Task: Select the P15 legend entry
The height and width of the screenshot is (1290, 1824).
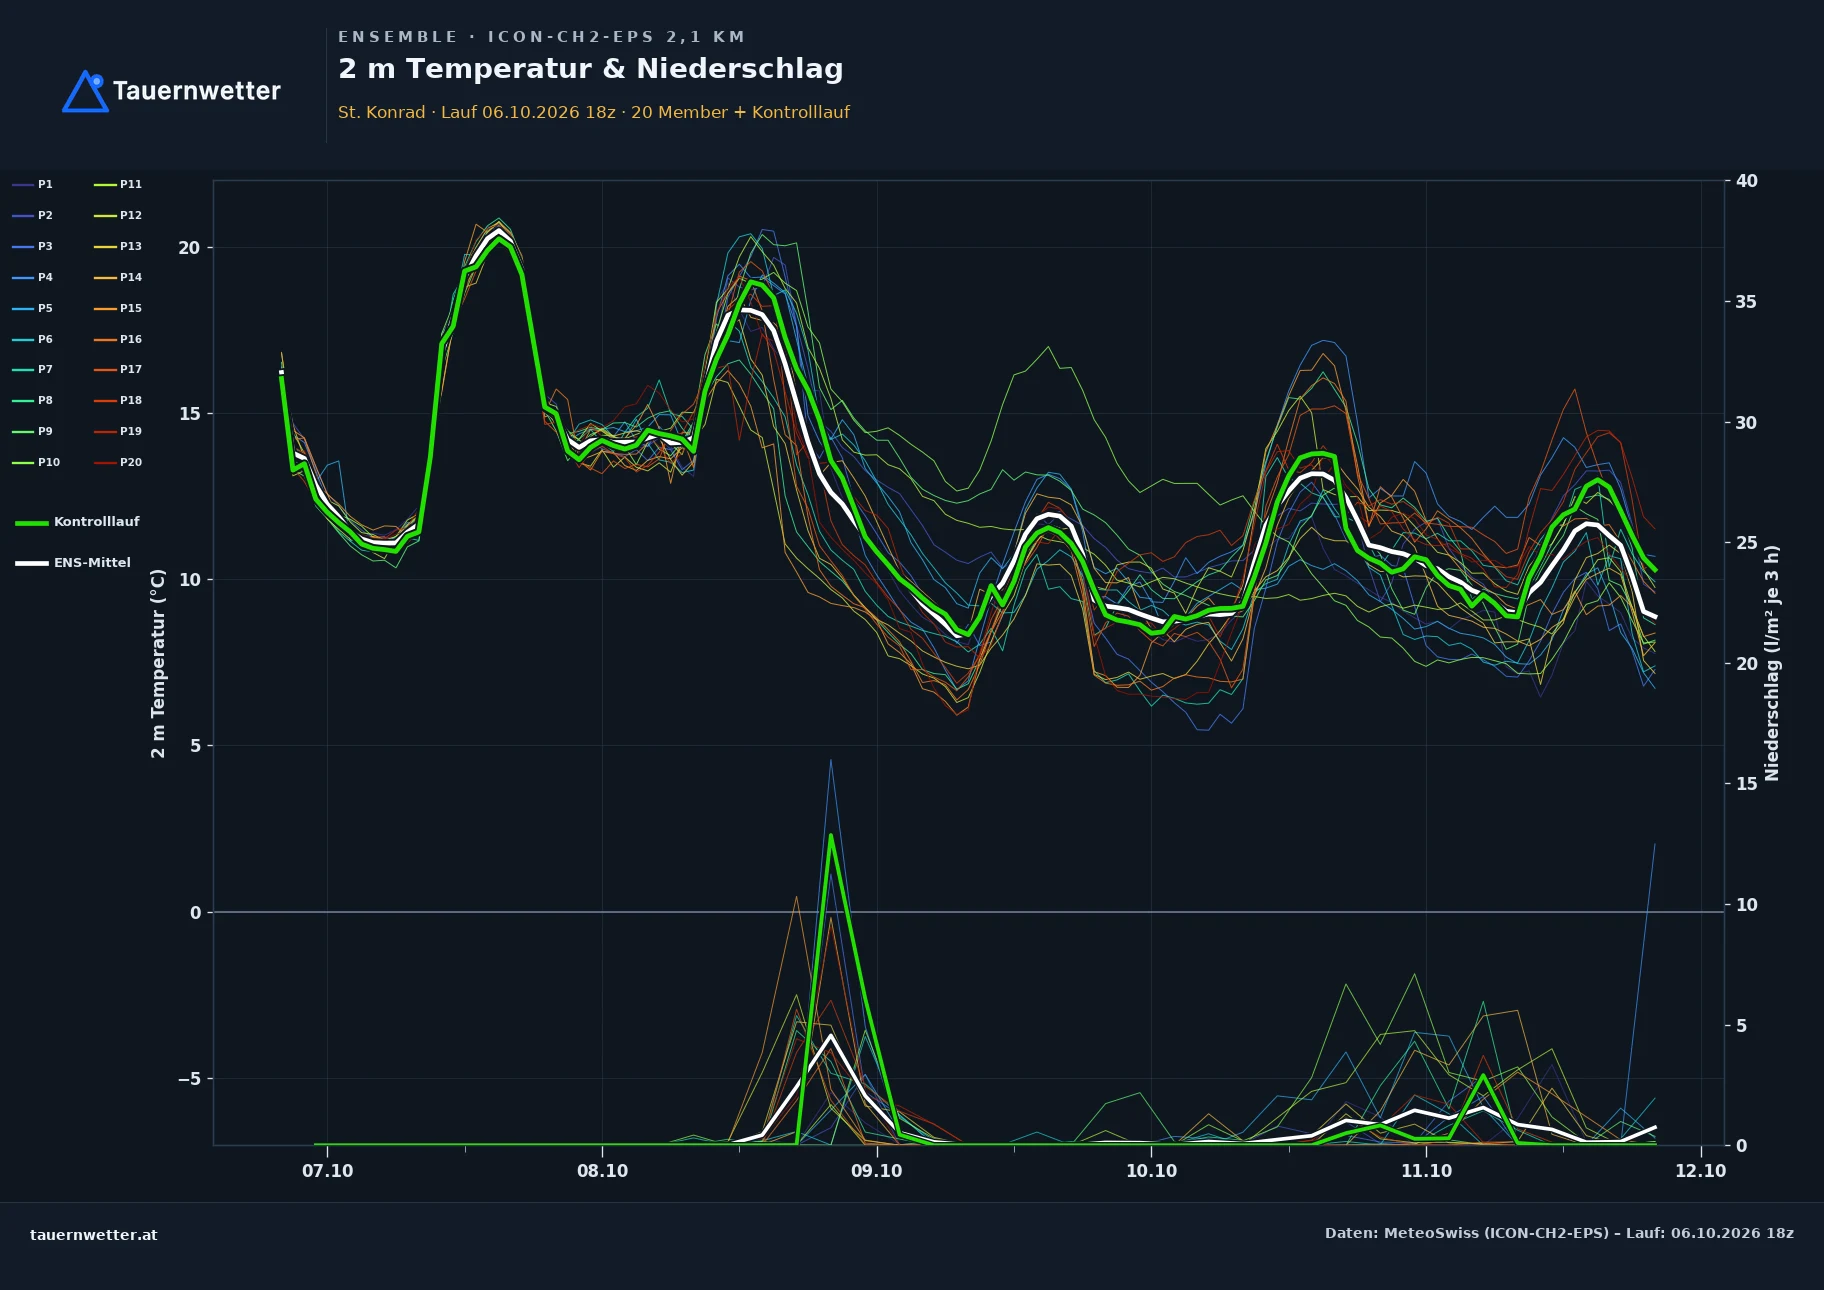Action: click(x=118, y=308)
